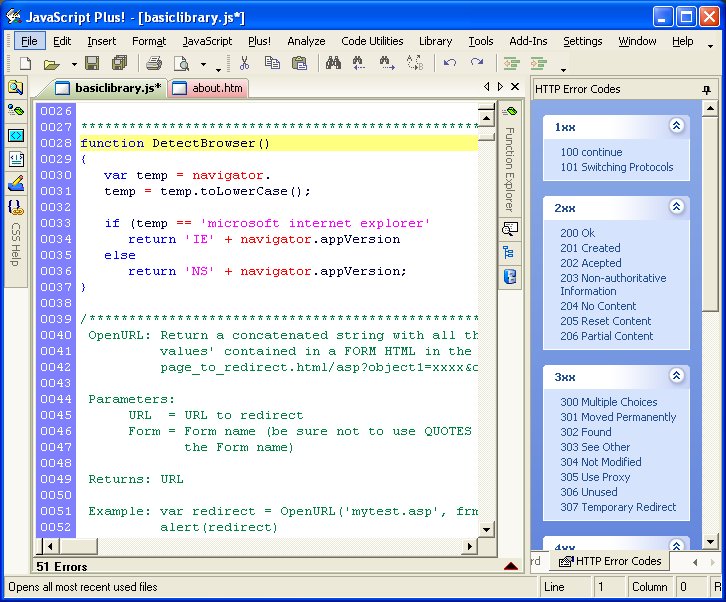Click the Replace icon in the toolbar
Screen dimensions: 726x602
click(414, 63)
